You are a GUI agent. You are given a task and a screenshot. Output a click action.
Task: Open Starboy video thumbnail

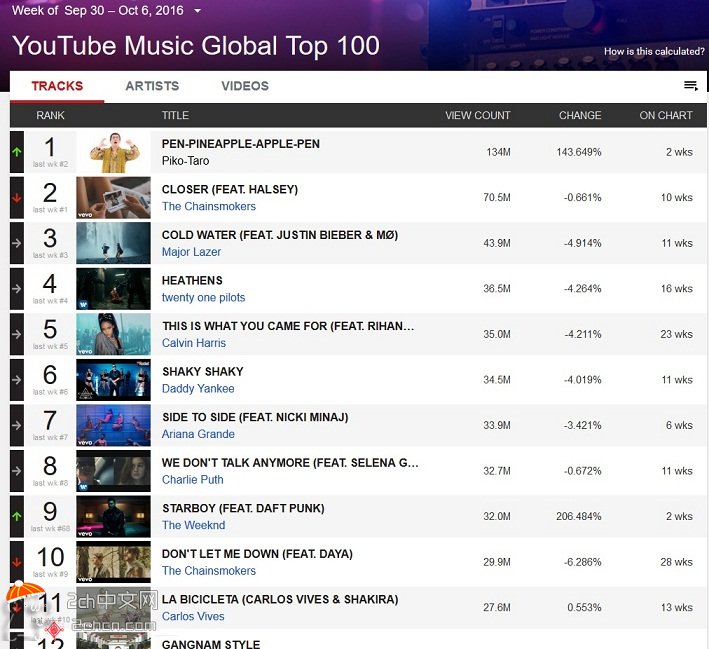pyautogui.click(x=113, y=516)
